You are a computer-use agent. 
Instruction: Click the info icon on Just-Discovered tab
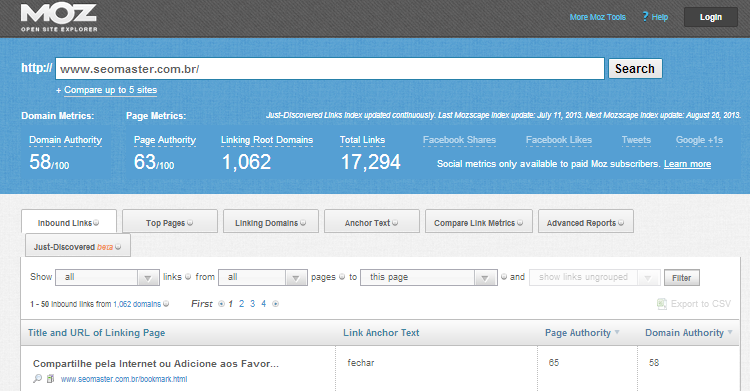click(x=118, y=247)
